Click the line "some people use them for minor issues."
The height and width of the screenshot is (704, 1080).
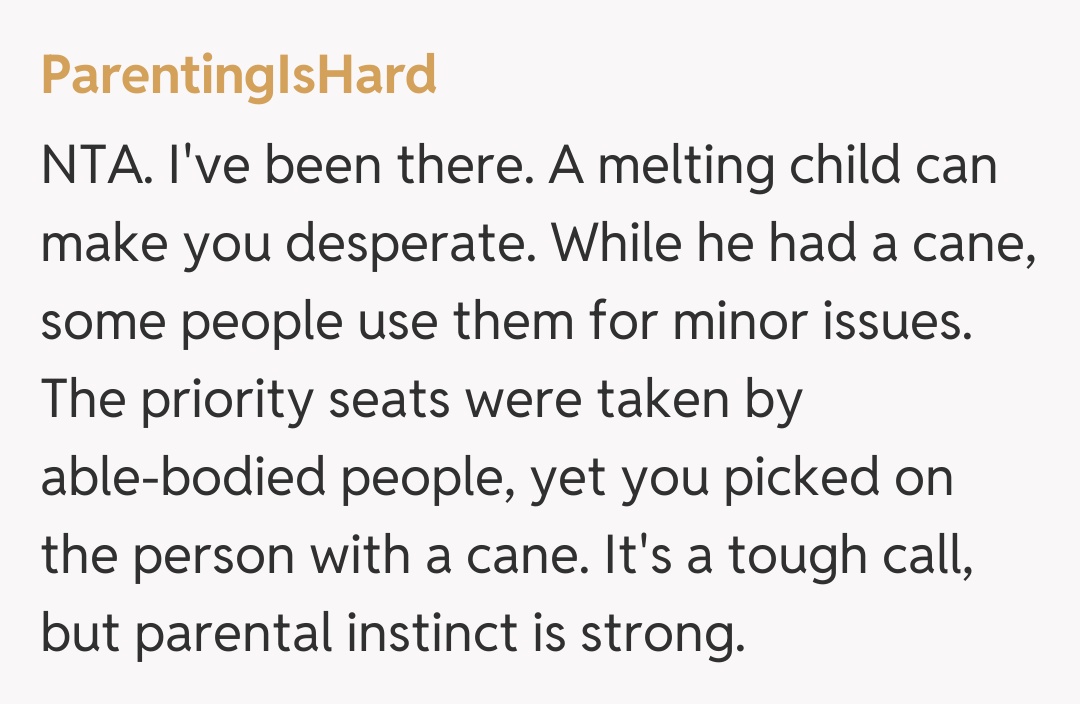(506, 323)
